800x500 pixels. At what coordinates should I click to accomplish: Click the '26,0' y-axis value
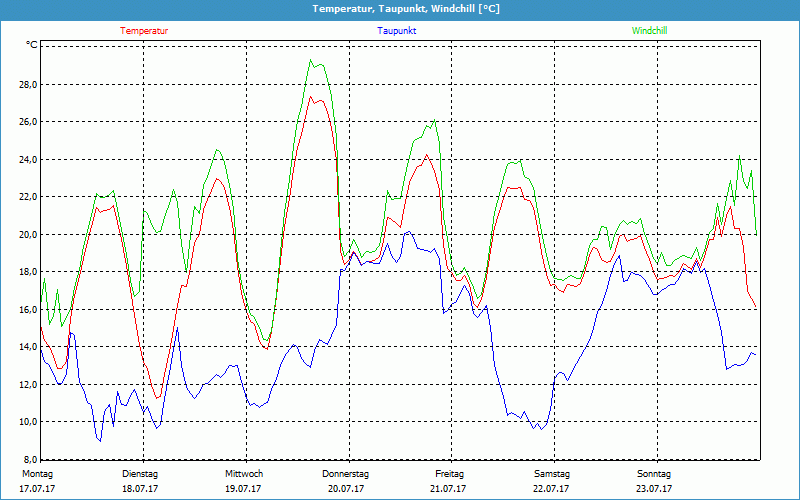point(28,121)
